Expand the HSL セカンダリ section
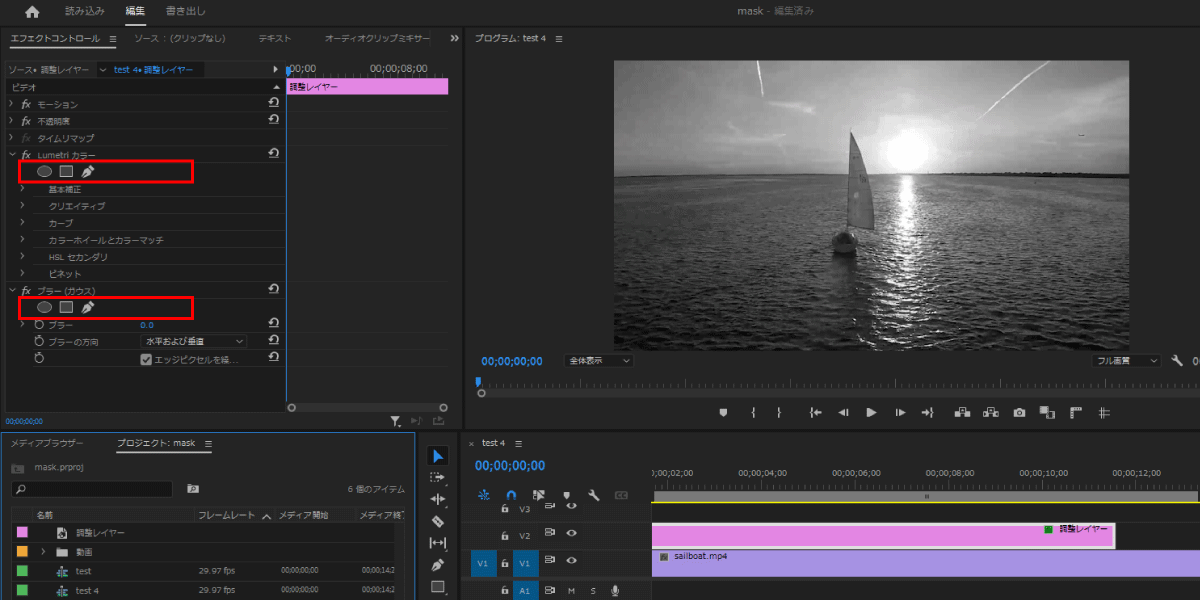Viewport: 1200px width, 600px height. coord(22,257)
